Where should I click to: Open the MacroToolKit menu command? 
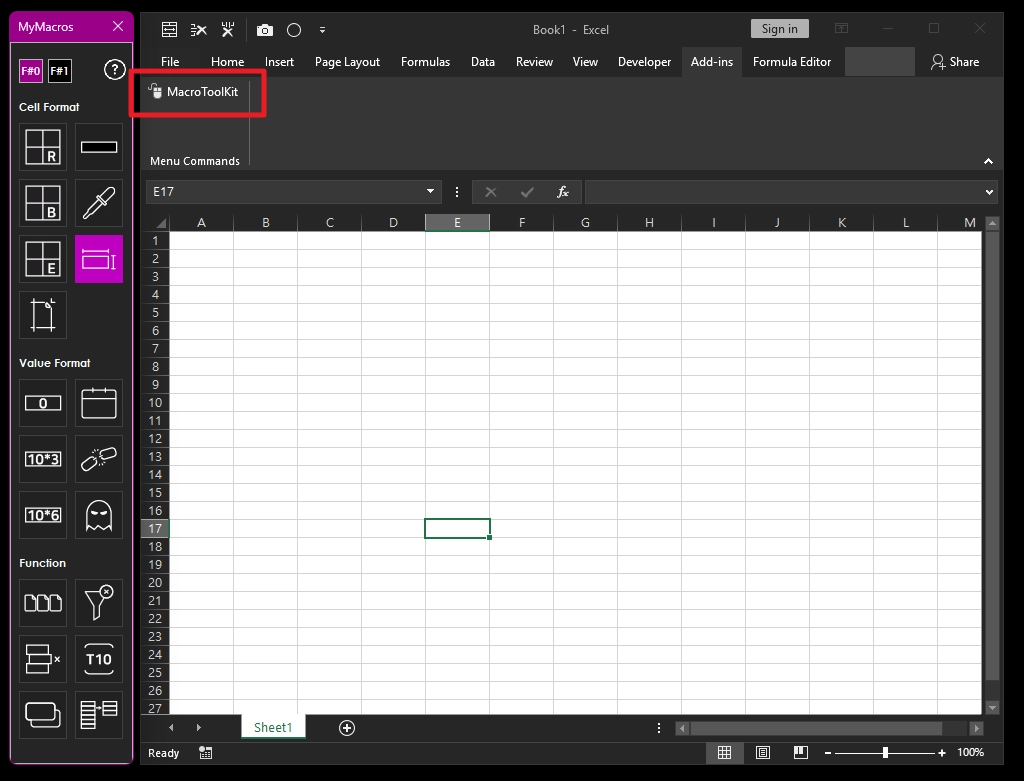(193, 91)
